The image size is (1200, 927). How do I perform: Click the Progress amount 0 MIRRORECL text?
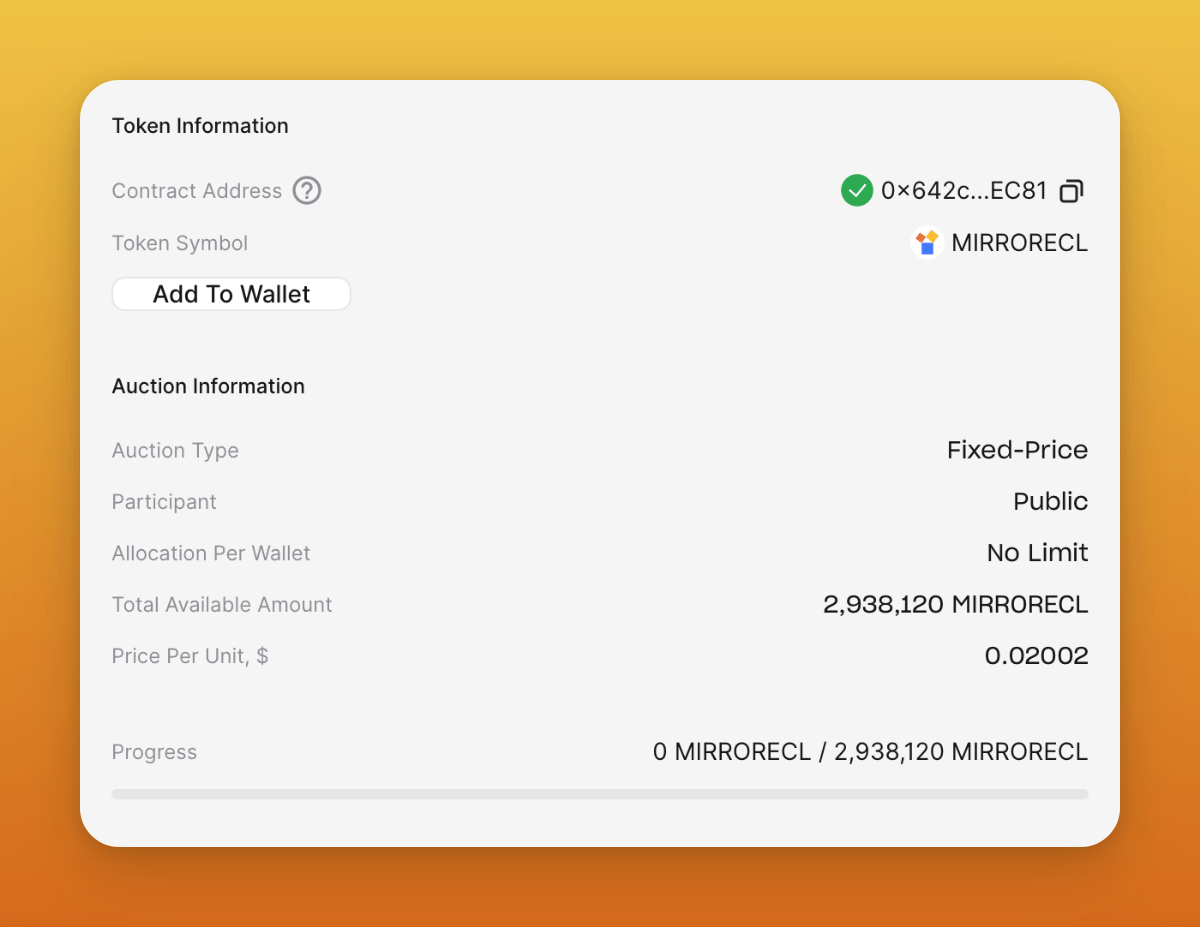click(x=731, y=752)
